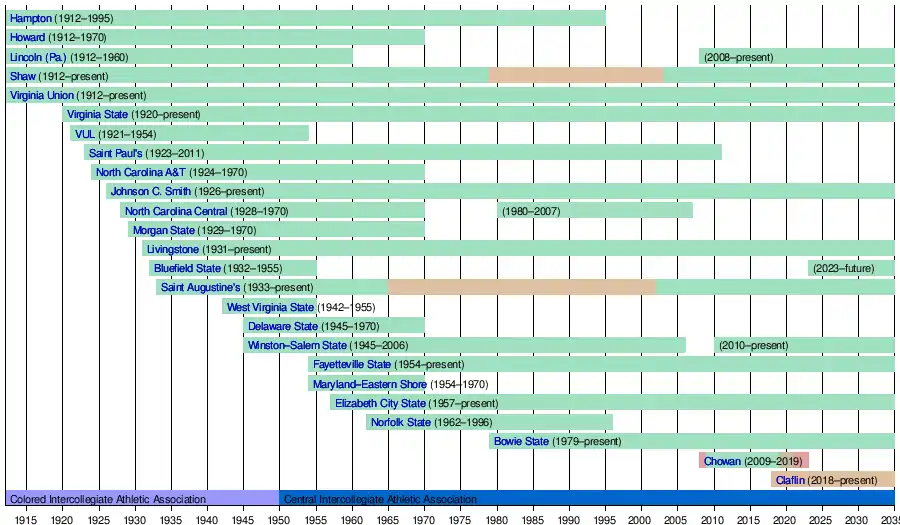
Task: Click Elizabeth City State link
Action: click(380, 403)
